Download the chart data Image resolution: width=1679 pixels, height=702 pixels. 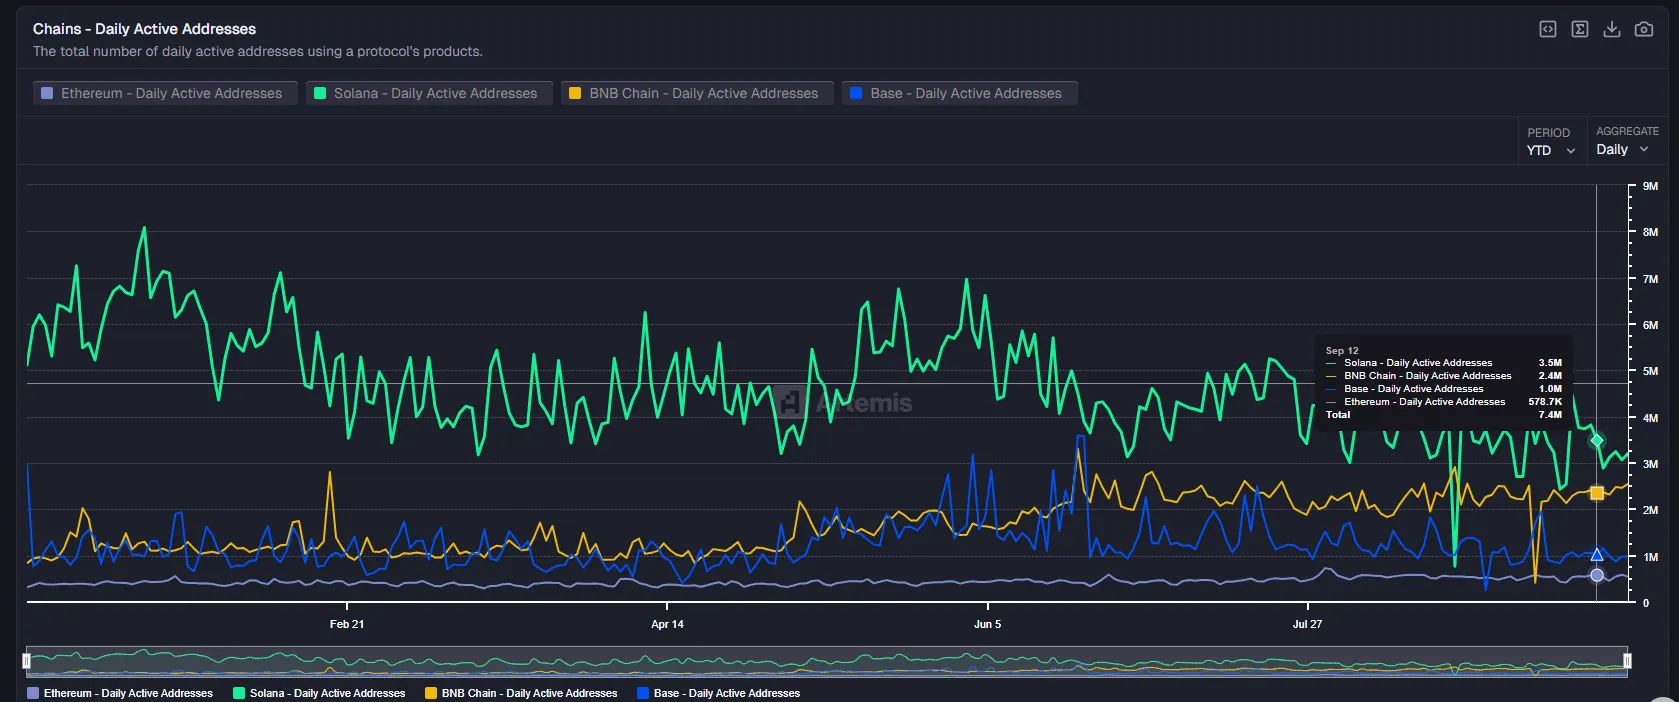point(1611,29)
